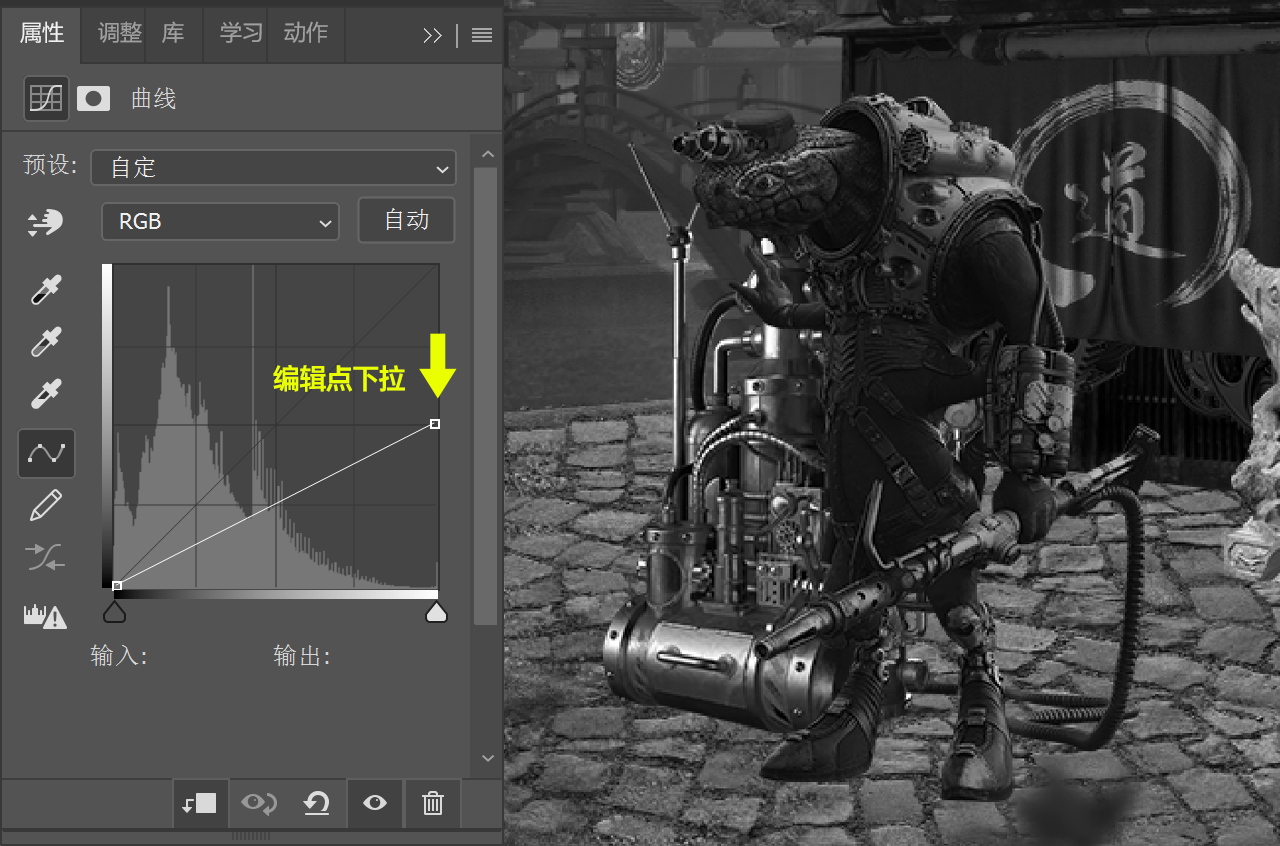1280x846 pixels.
Task: Select the Curves adjustment icon
Action: (x=46, y=98)
